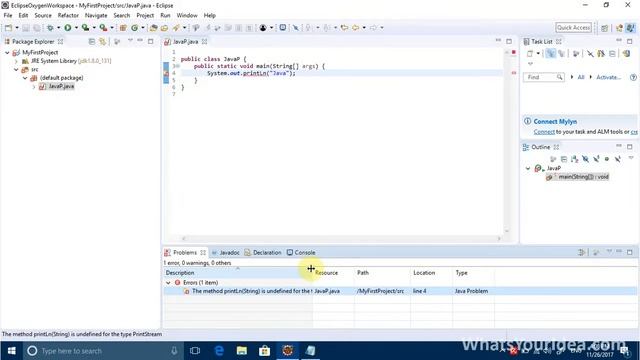640x360 pixels.
Task: Click Collapse All icon in Task List
Action: [x=612, y=53]
